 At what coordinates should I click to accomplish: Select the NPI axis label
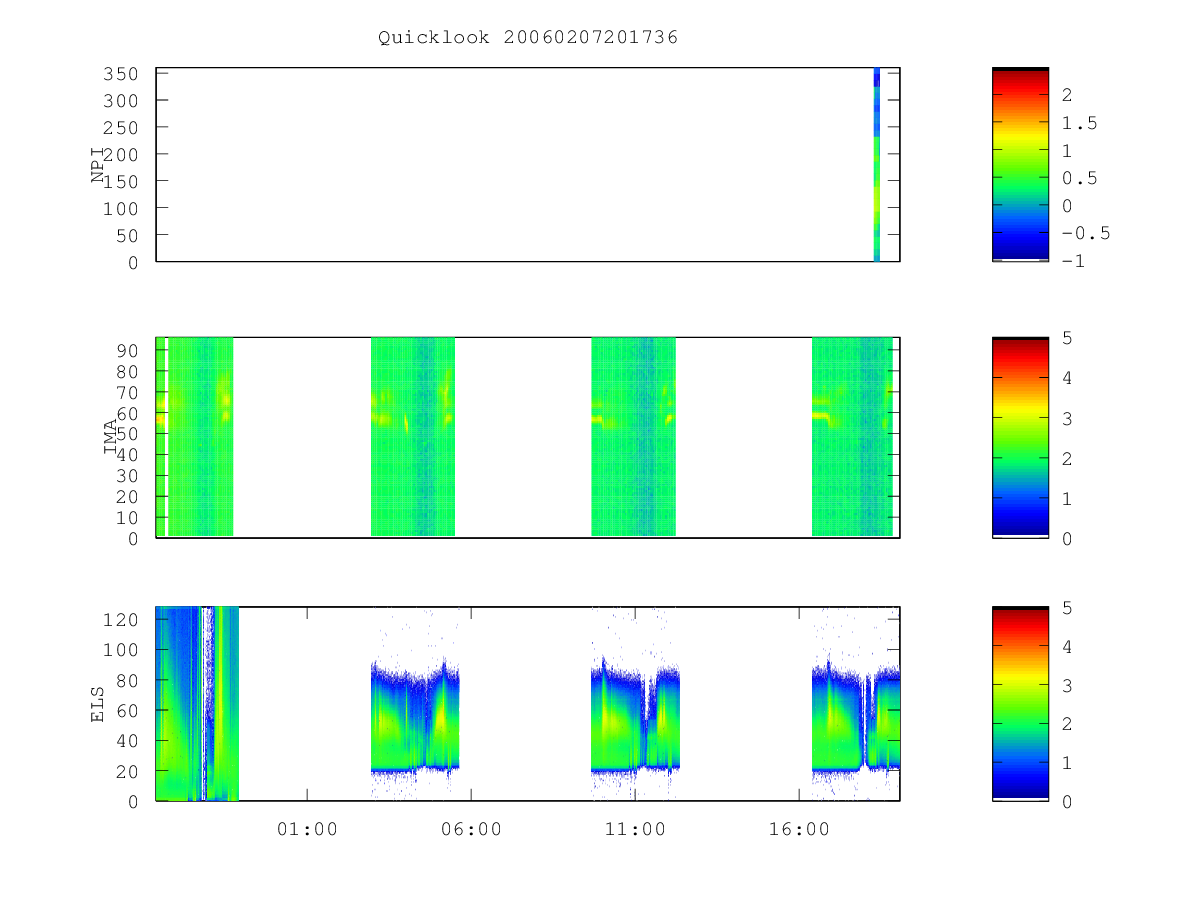(x=98, y=165)
